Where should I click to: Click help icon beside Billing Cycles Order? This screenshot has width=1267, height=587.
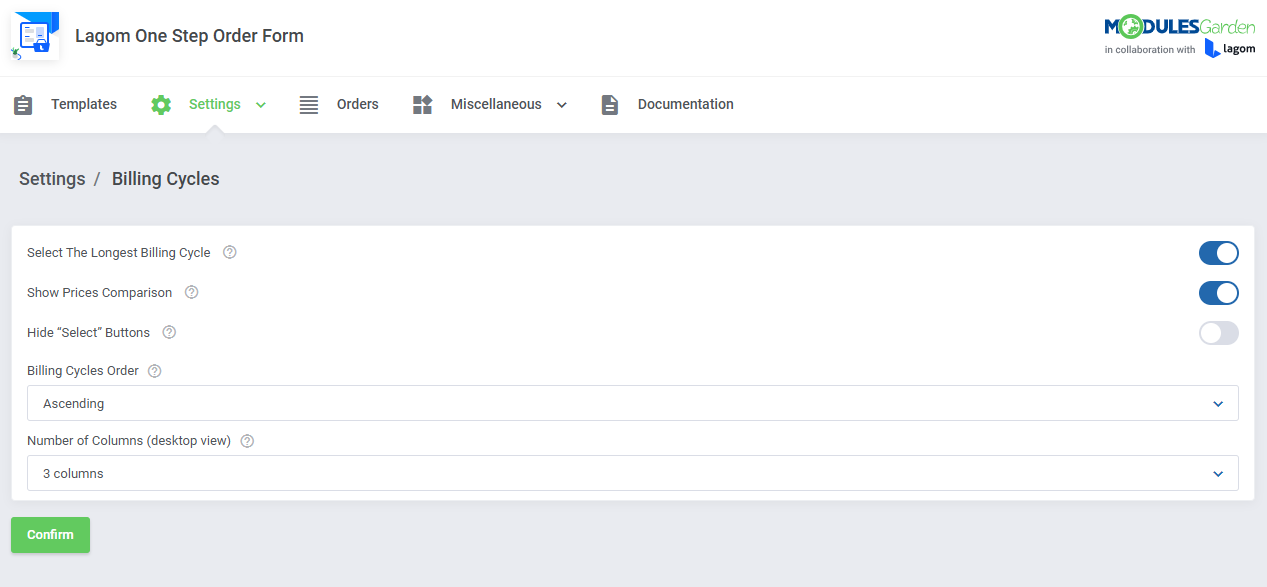pos(155,370)
